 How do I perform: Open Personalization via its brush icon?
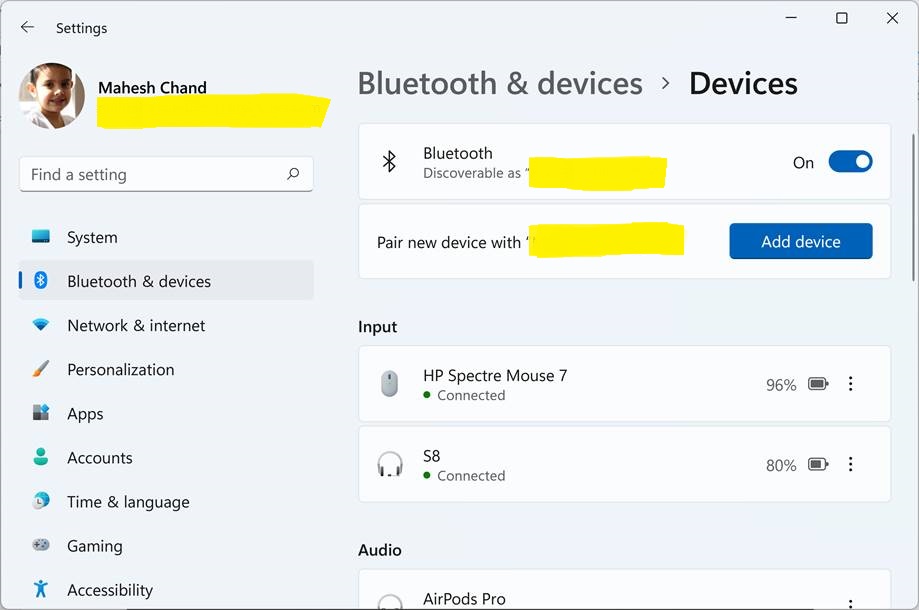40,369
